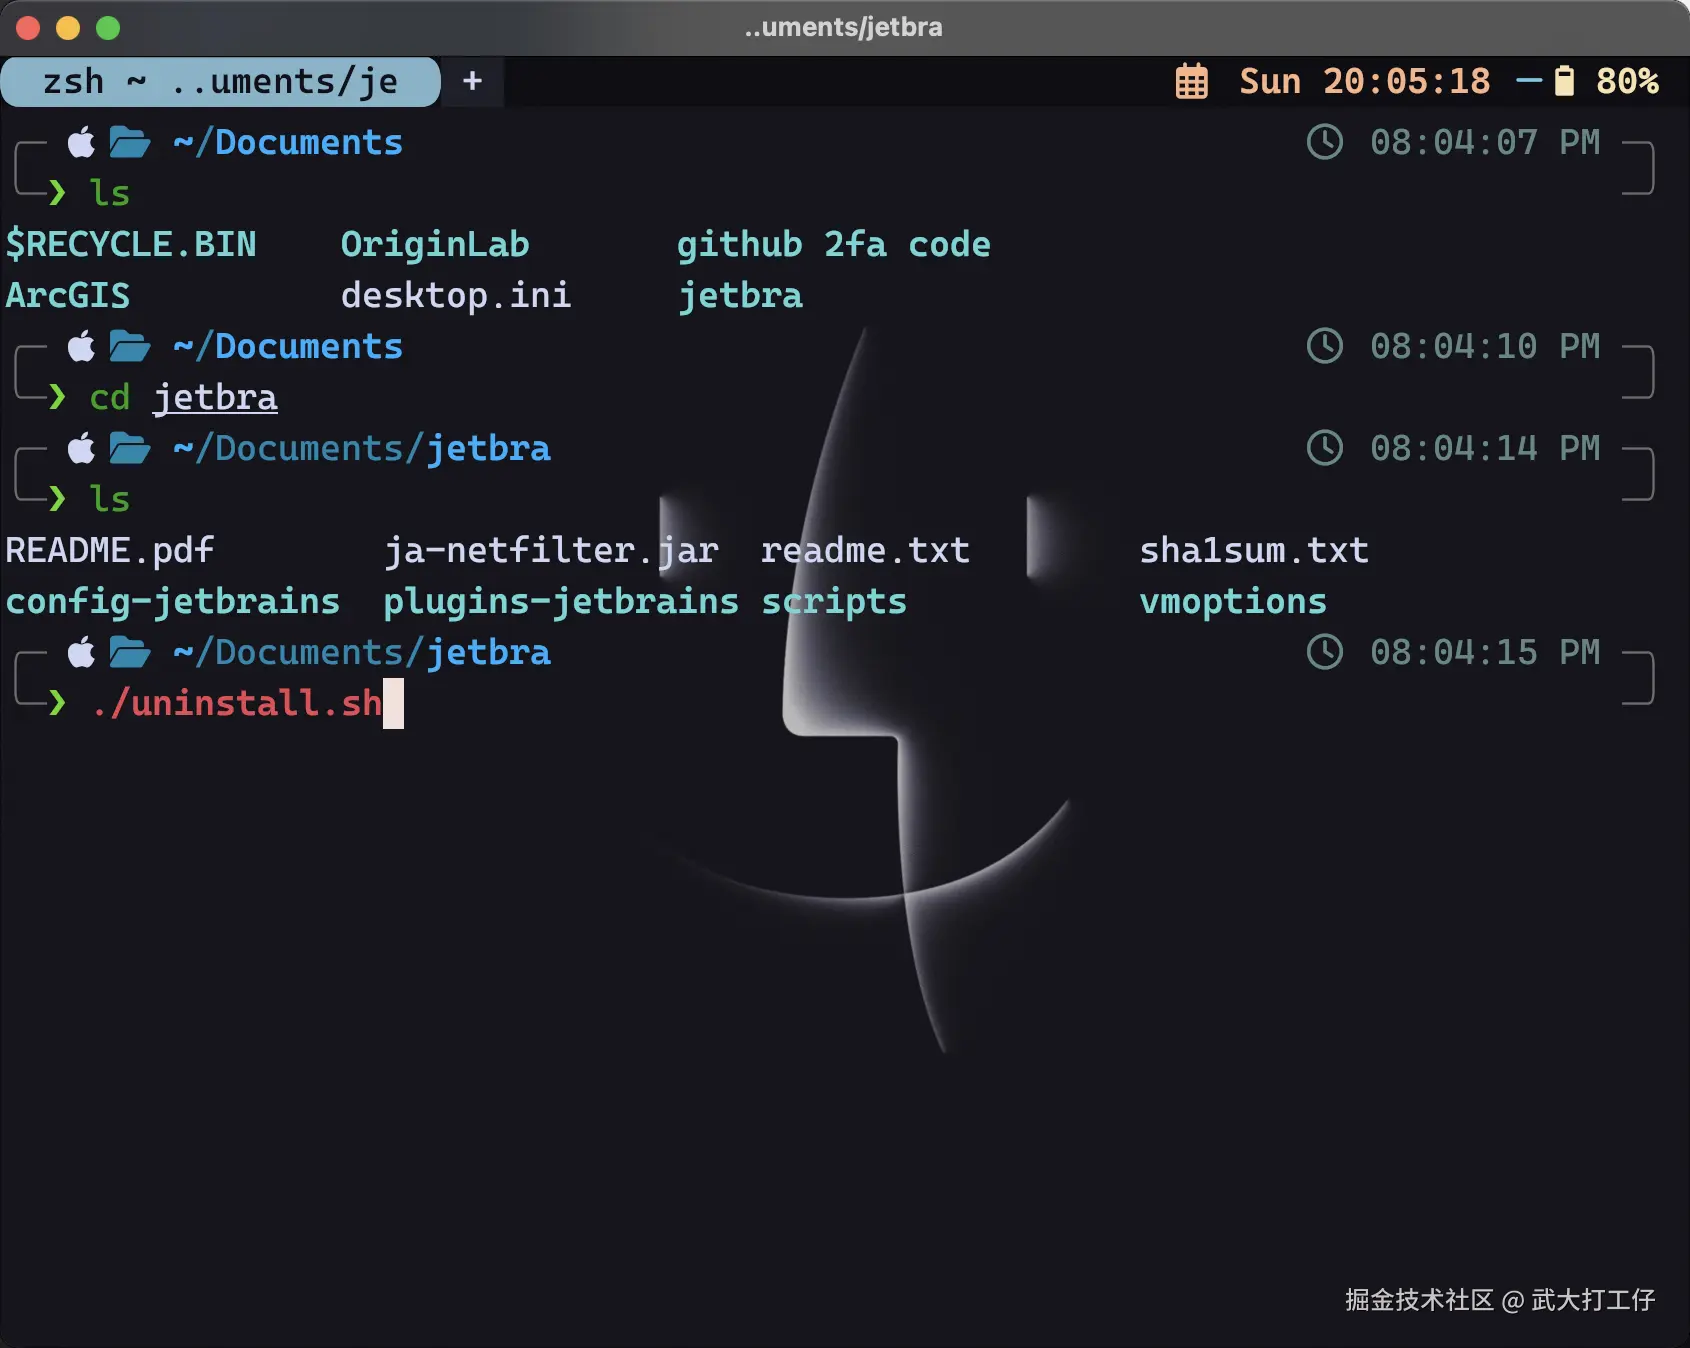Click the scripts directory name
The width and height of the screenshot is (1690, 1348).
tap(834, 602)
